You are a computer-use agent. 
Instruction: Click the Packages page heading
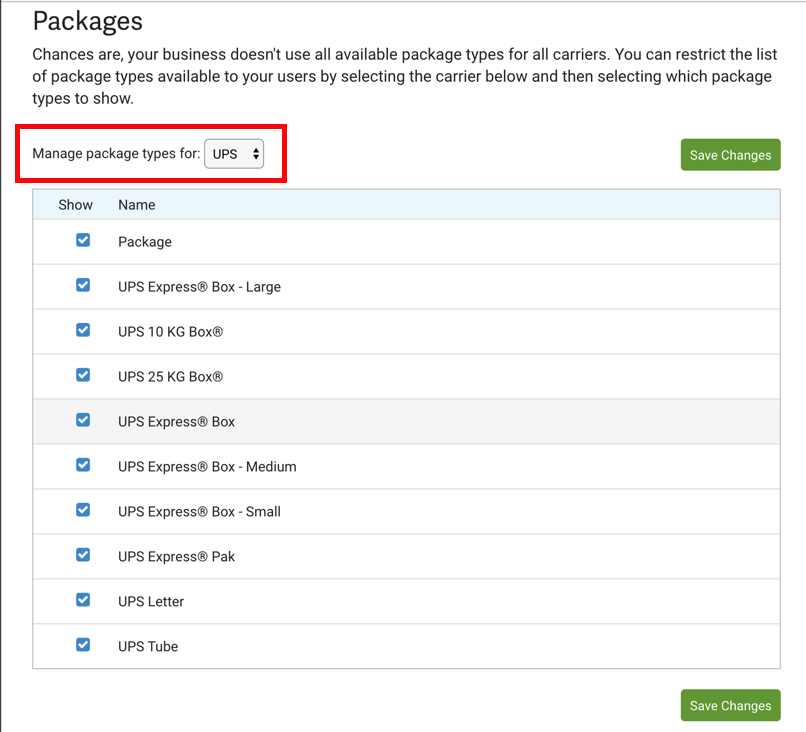[x=87, y=22]
